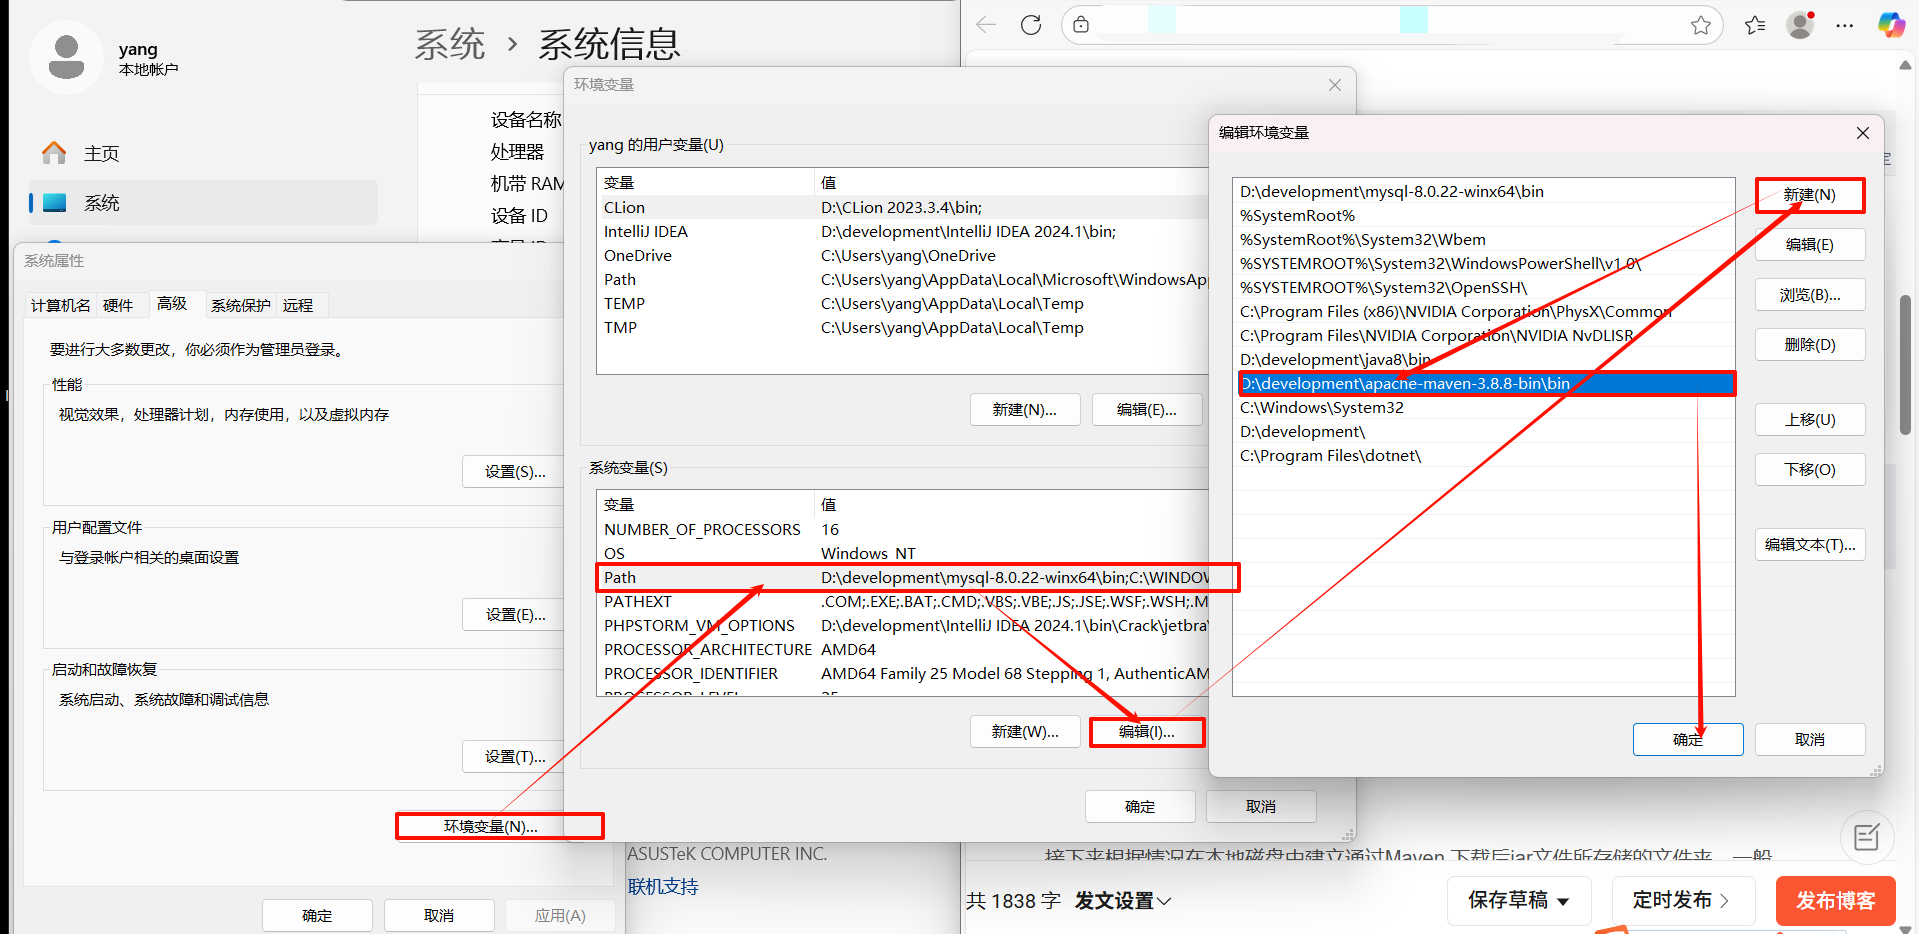Select IntelliJ IDEA user variable row
The width and height of the screenshot is (1919, 934).
[904, 231]
